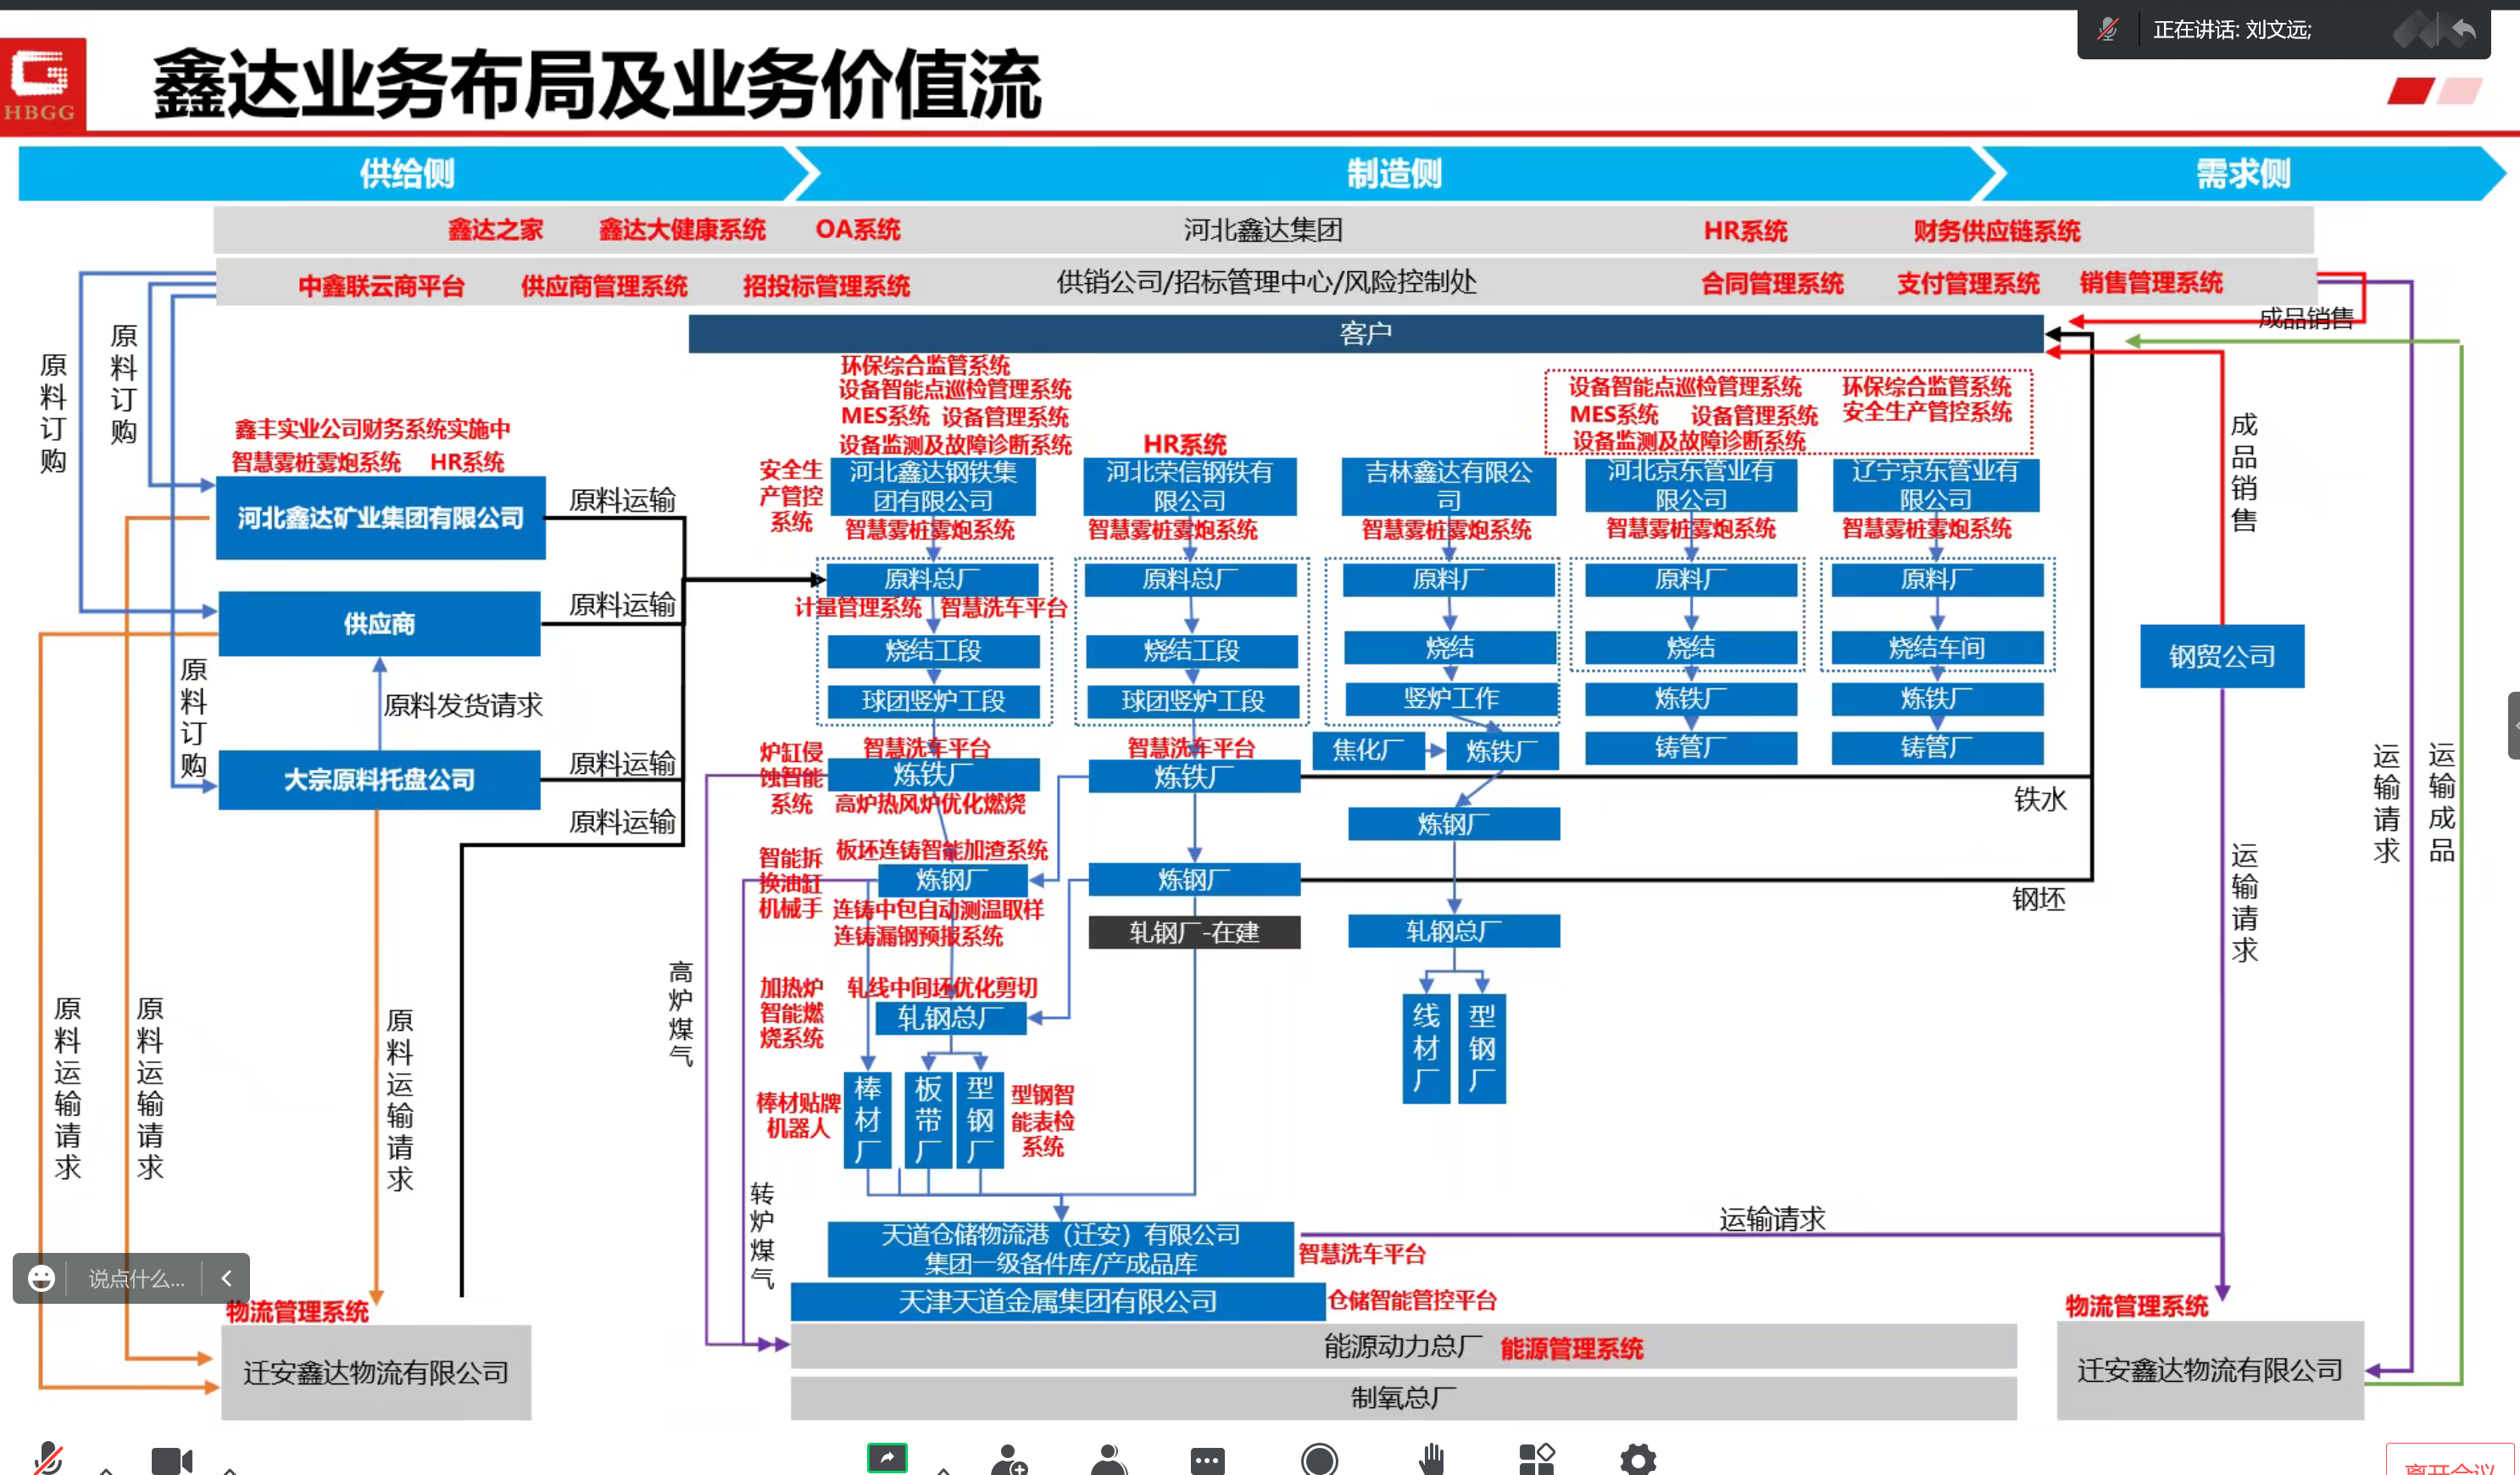Click the '钢贸公司' box

tap(2222, 656)
